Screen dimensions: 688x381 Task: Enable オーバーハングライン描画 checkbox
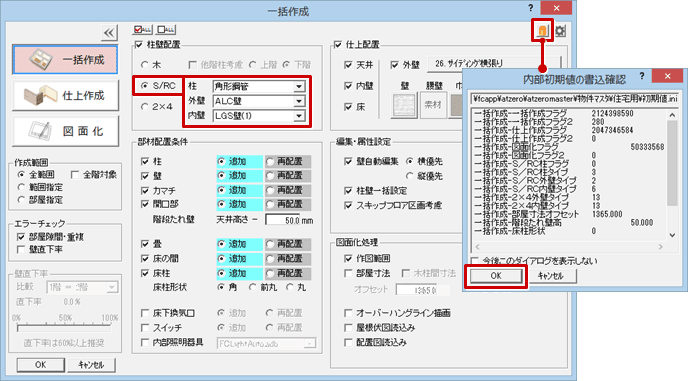click(x=348, y=313)
